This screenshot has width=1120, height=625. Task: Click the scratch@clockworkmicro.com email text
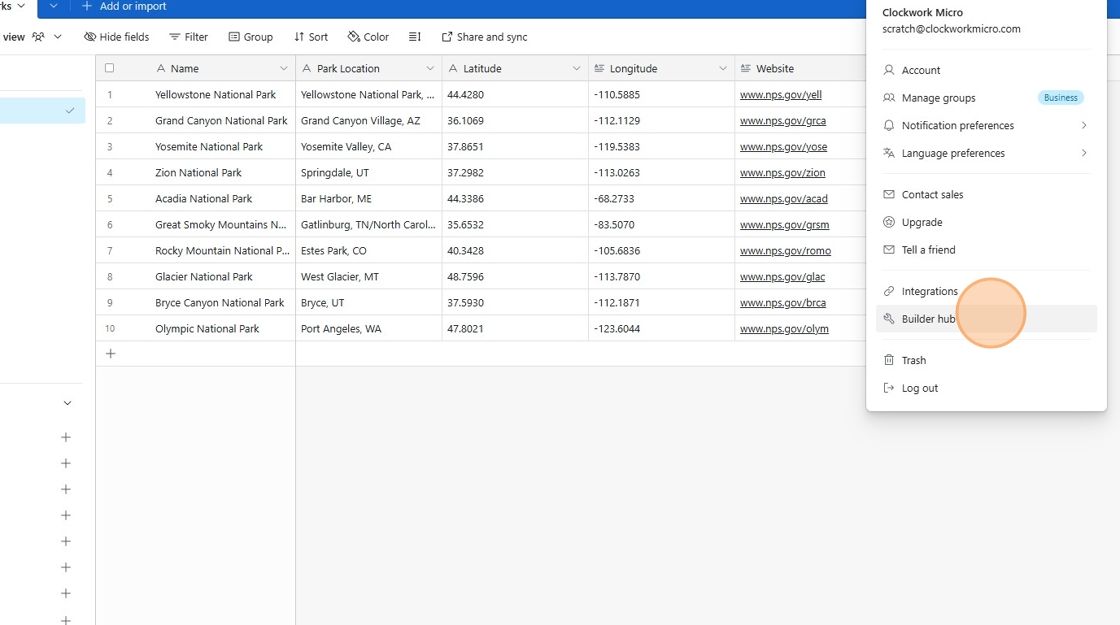point(951,29)
